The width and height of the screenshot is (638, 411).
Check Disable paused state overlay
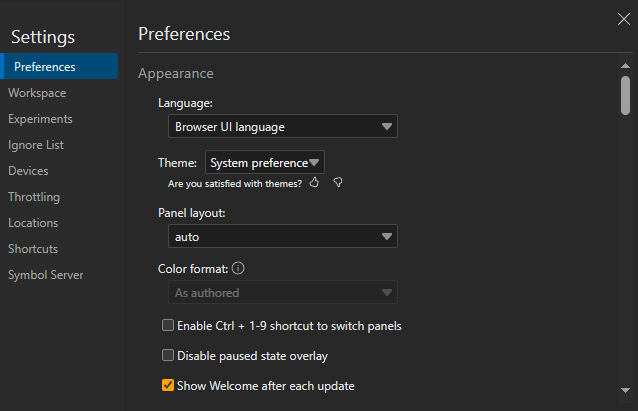[168, 355]
